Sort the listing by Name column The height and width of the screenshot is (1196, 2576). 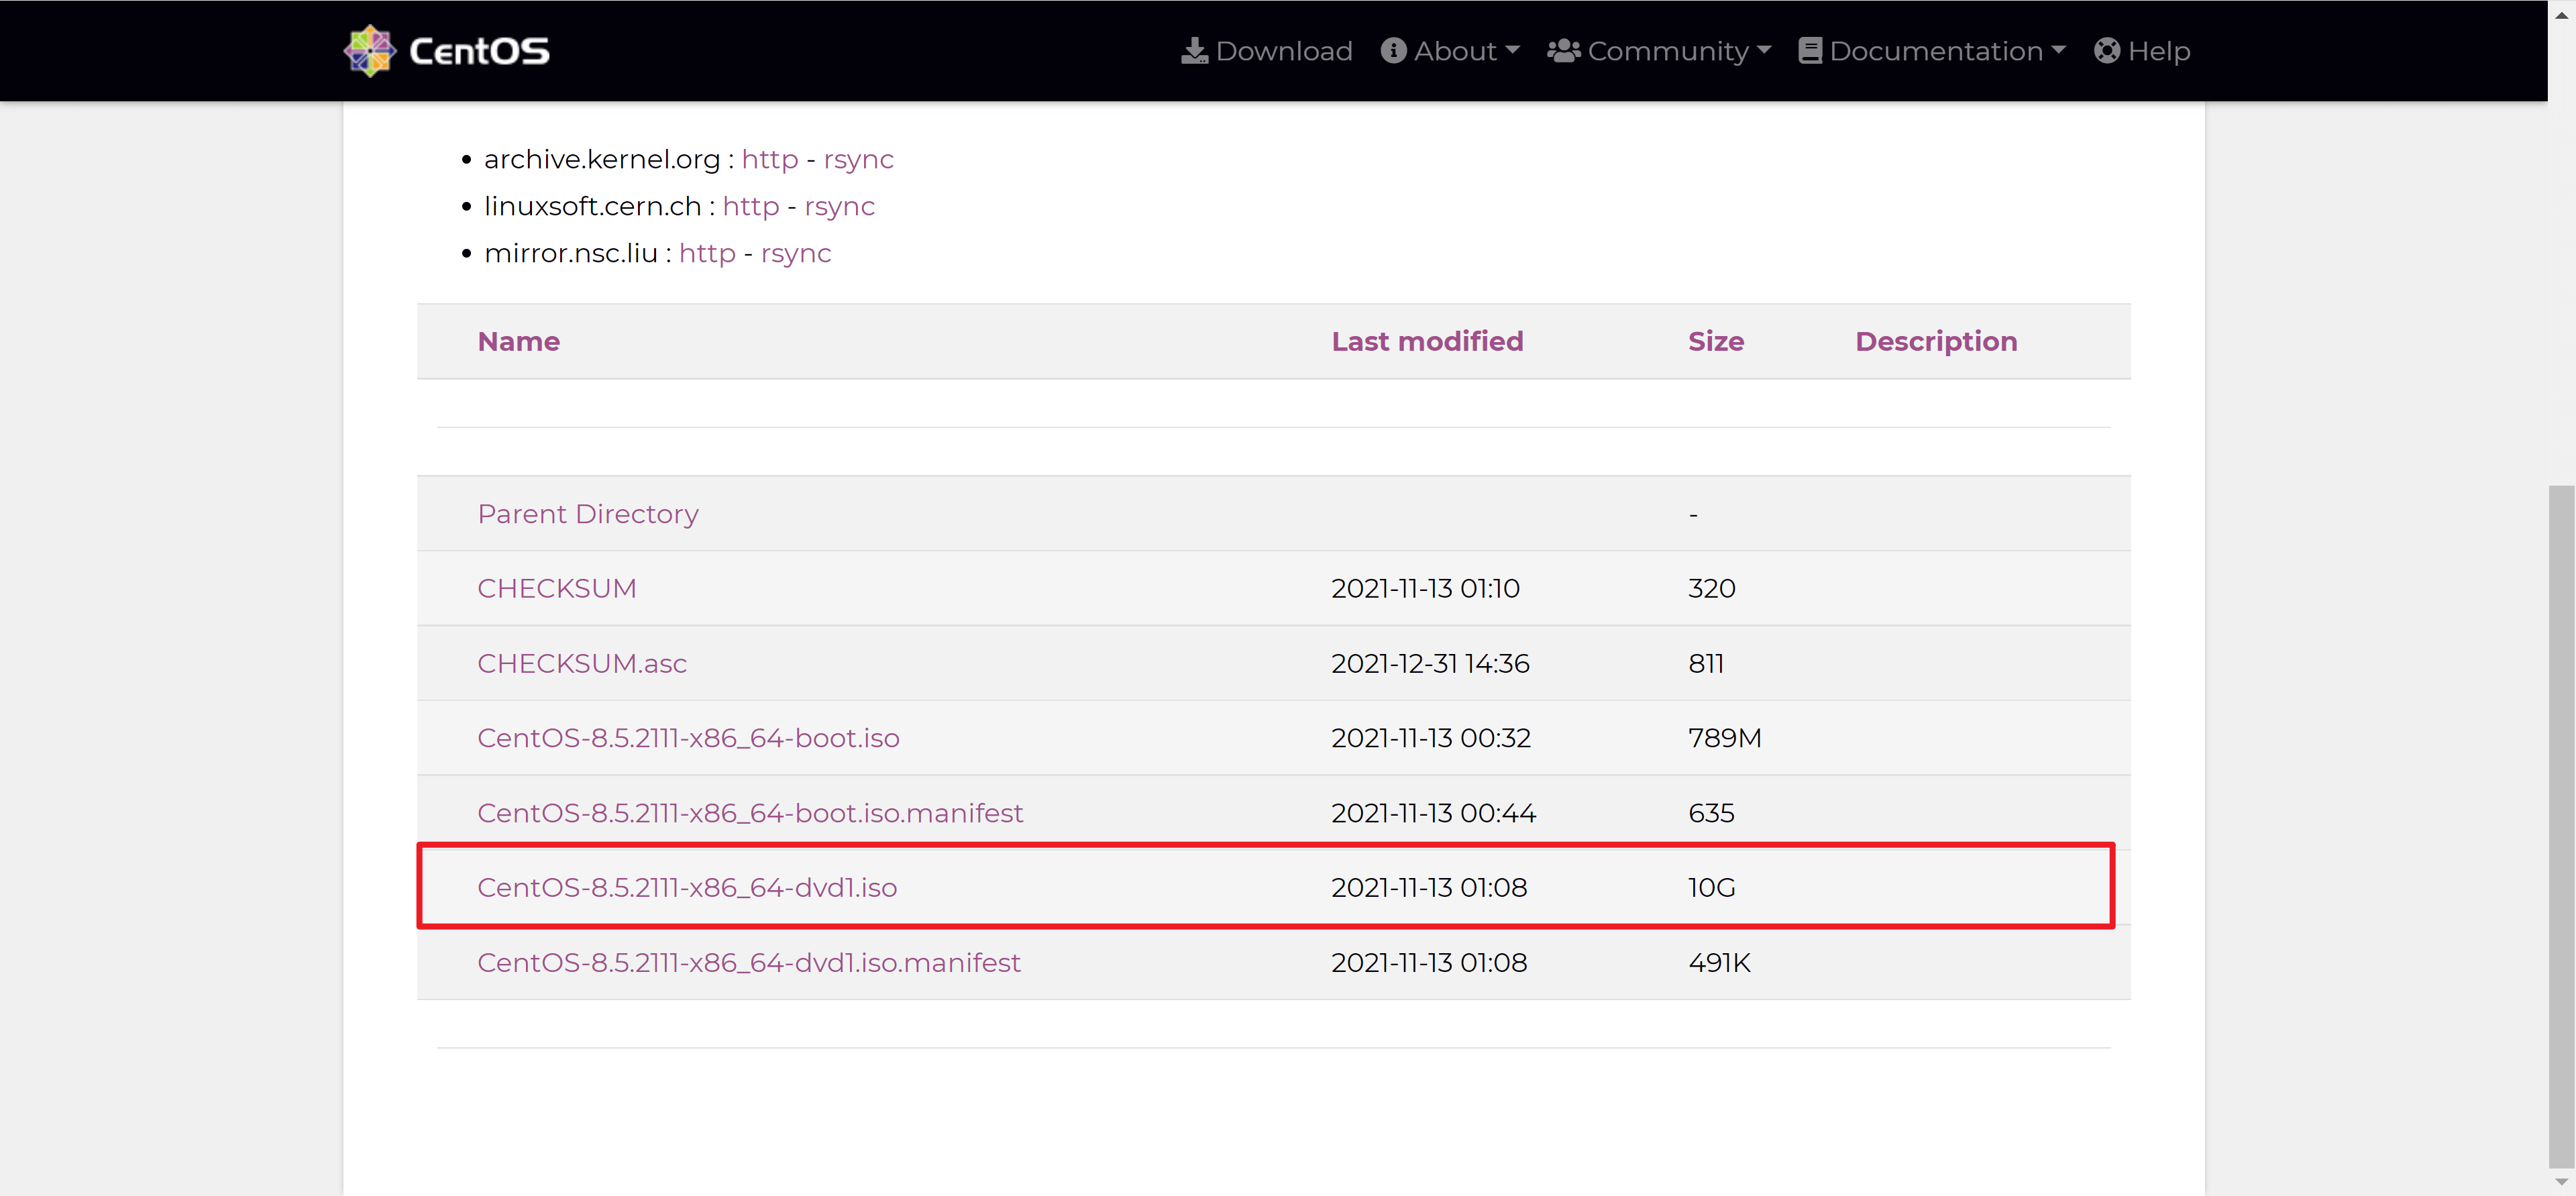(x=518, y=341)
